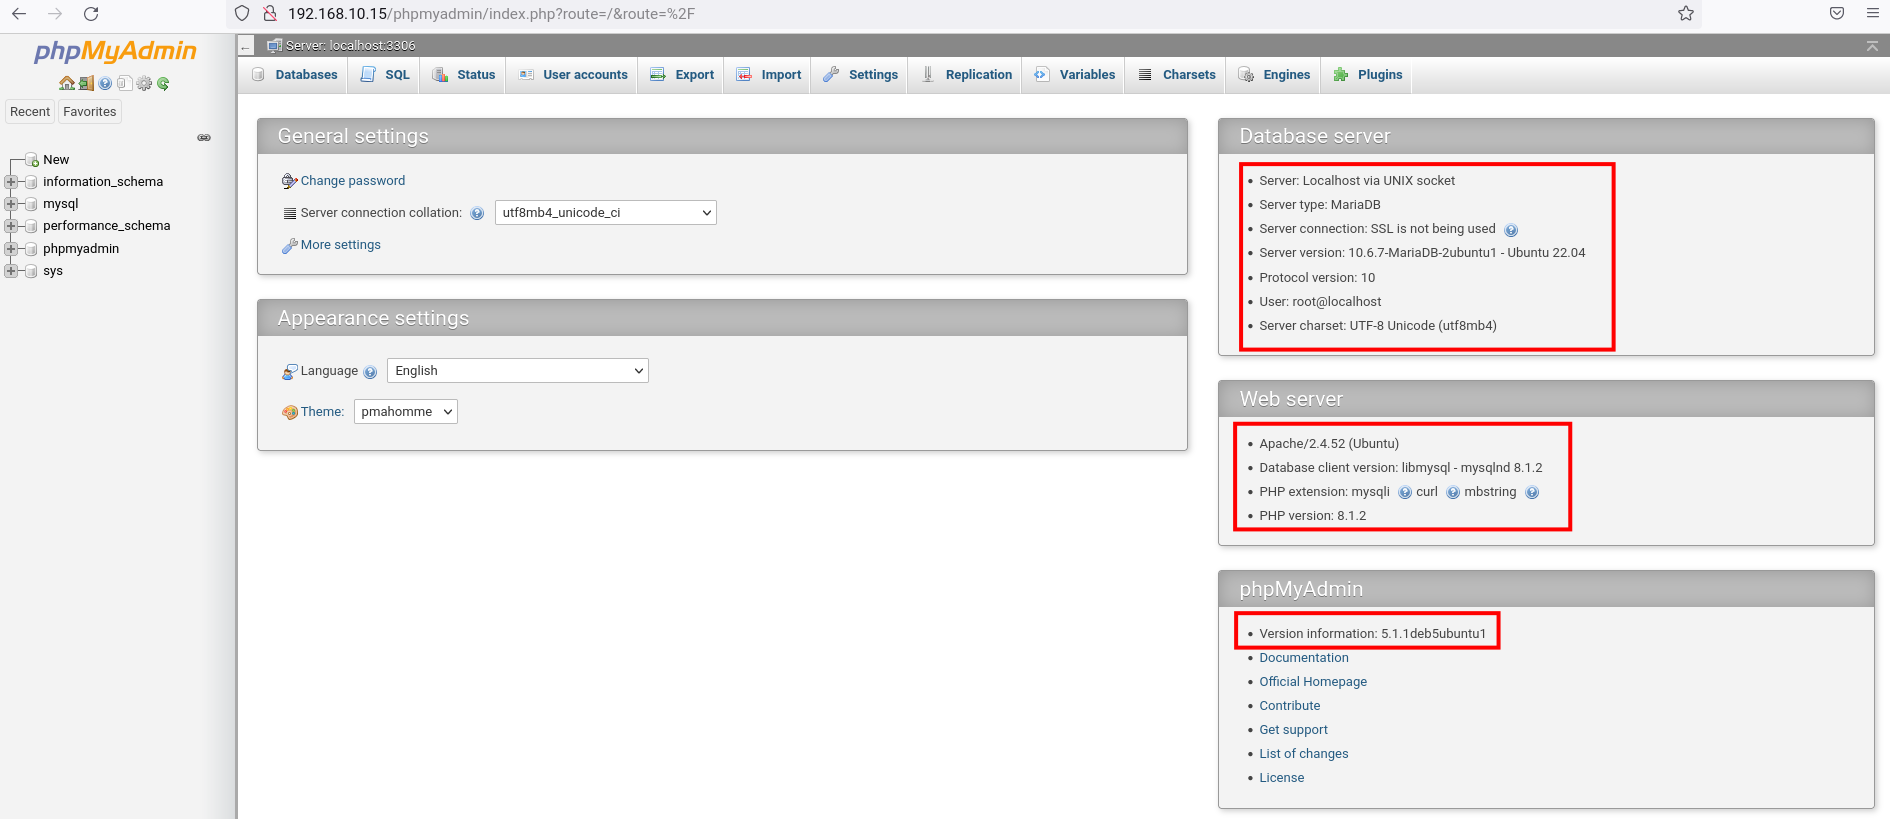This screenshot has height=819, width=1890.
Task: Click help icon beside SSL not being used
Action: tap(1511, 230)
